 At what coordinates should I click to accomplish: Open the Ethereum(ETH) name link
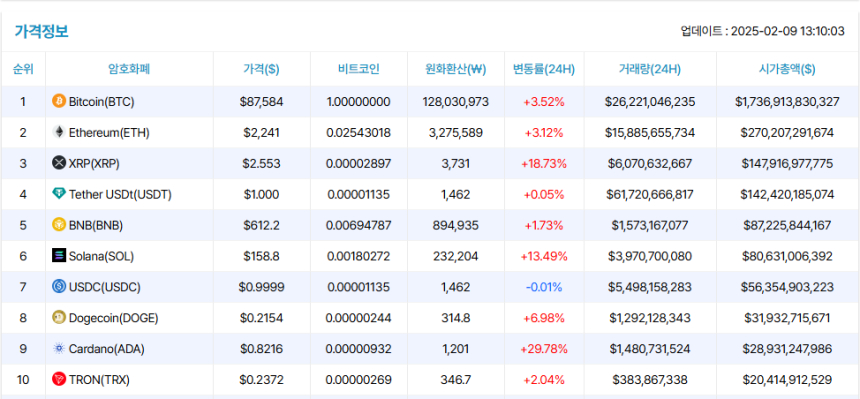(109, 132)
